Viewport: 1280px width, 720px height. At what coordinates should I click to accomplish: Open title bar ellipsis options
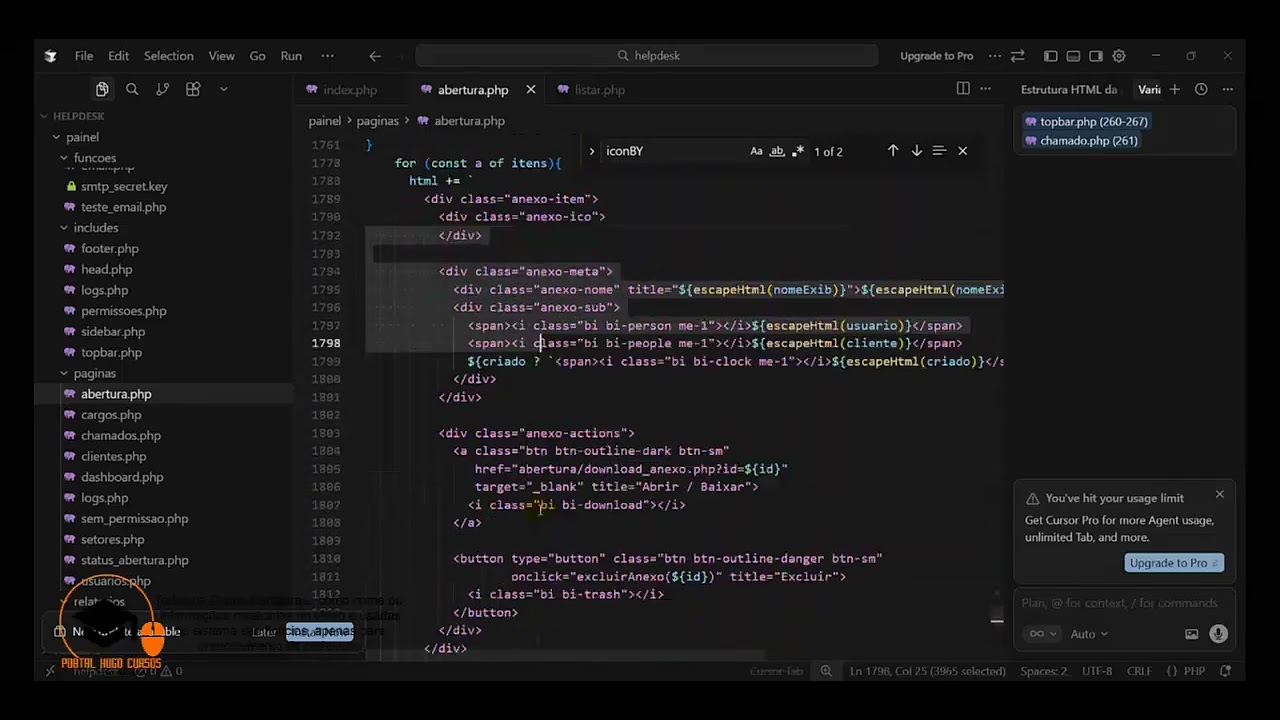pos(994,56)
